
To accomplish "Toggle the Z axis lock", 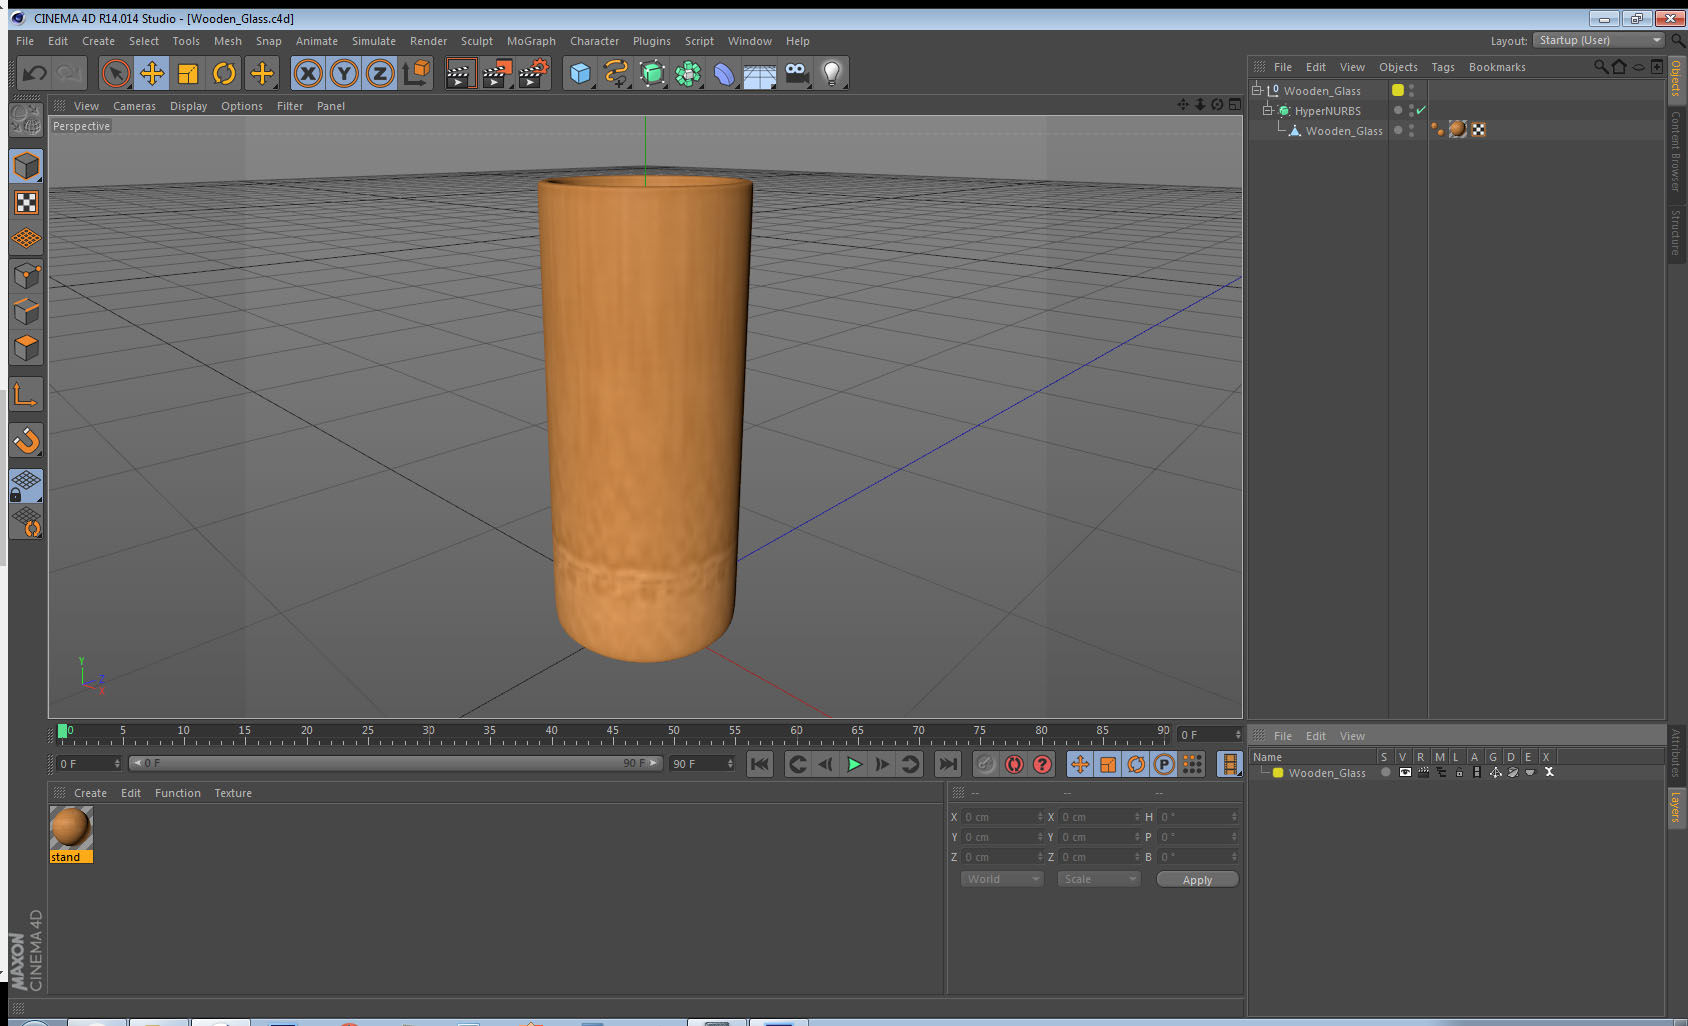I will pos(380,73).
